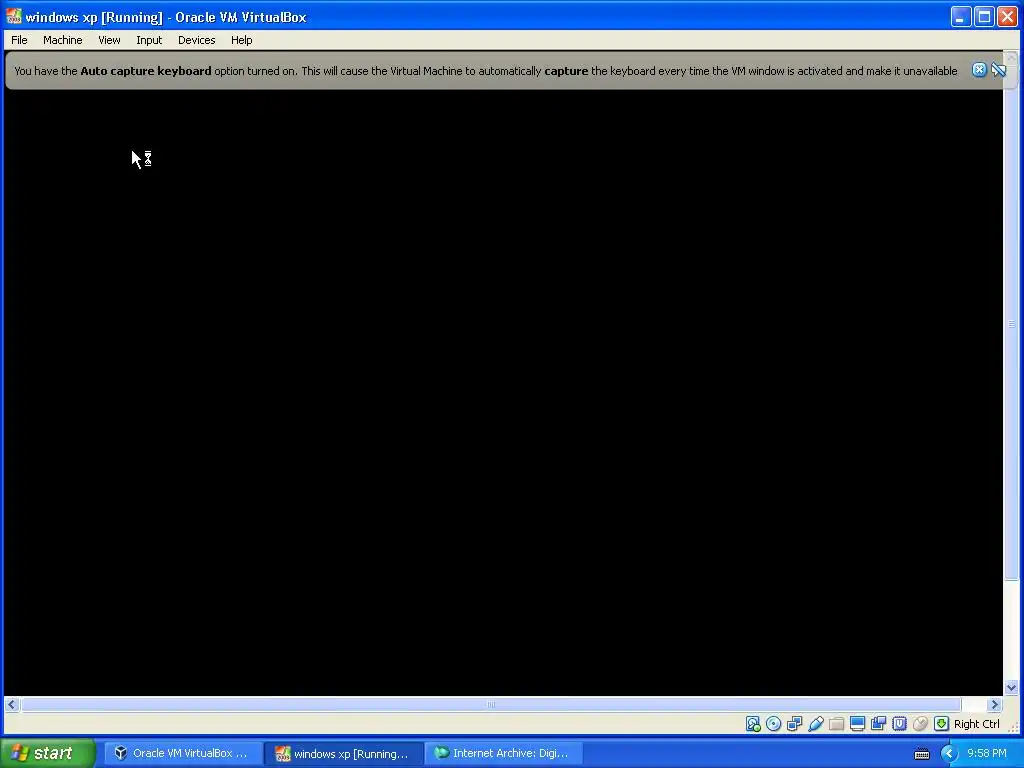
Task: Expand hidden system tray icons
Action: tap(949, 754)
